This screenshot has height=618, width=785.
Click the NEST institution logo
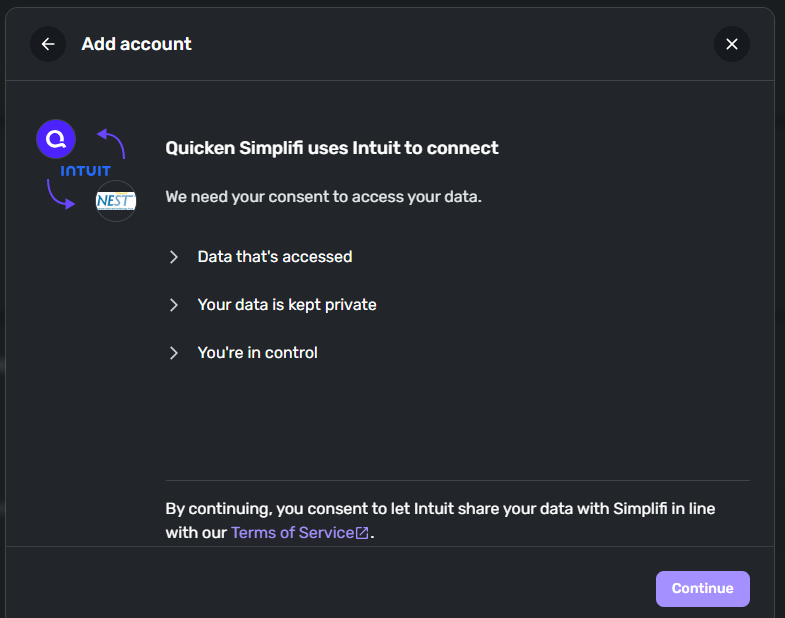tap(116, 201)
